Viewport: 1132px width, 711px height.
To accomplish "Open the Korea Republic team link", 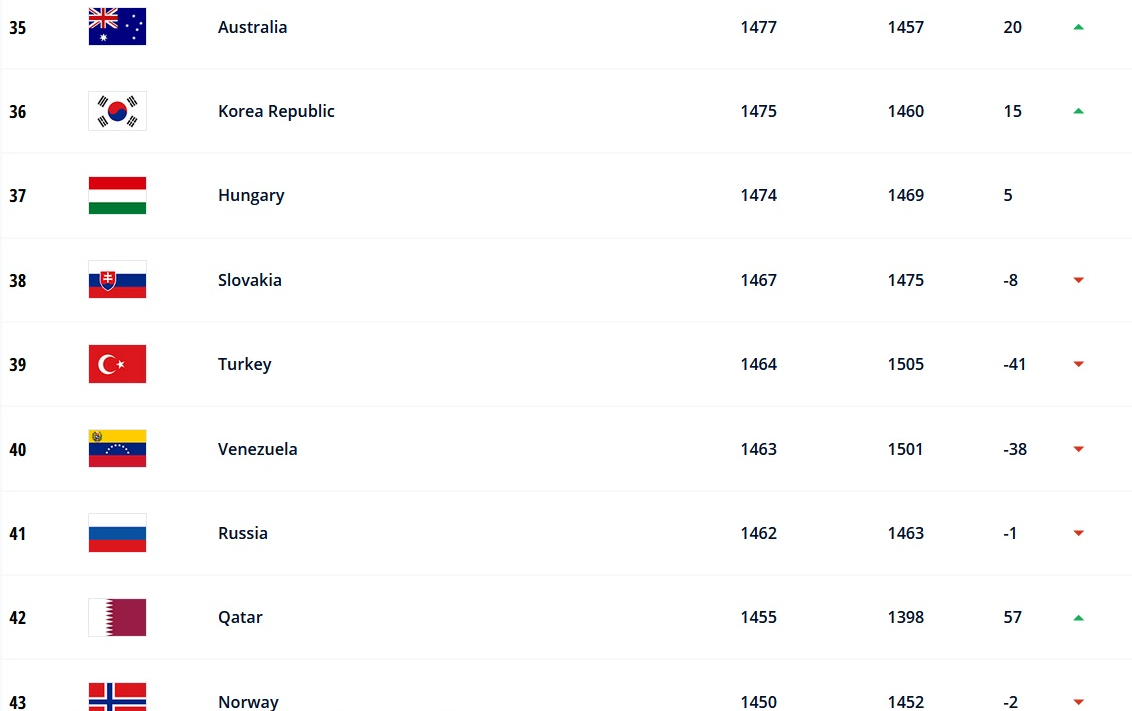I will click(x=276, y=111).
